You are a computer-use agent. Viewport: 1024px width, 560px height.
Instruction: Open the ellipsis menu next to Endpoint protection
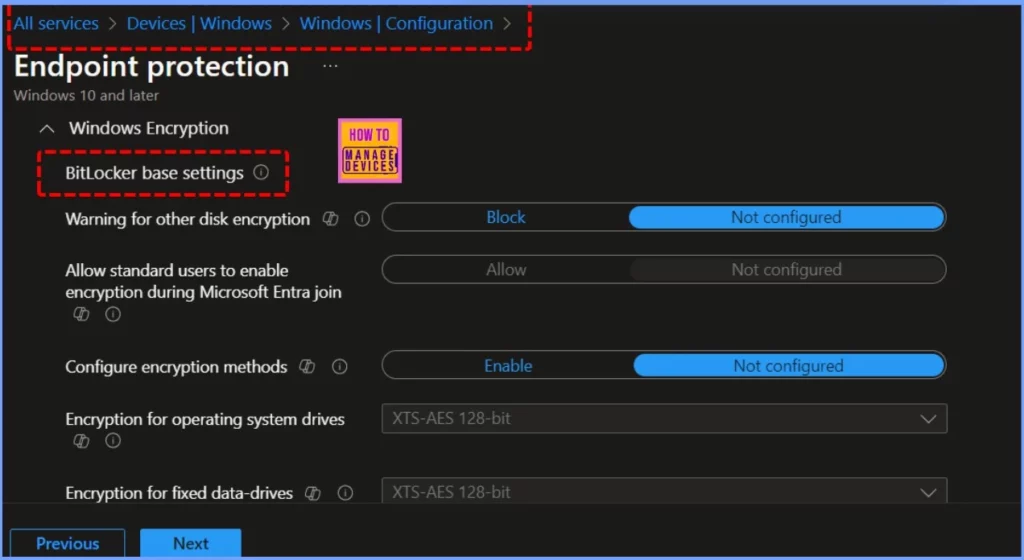330,66
